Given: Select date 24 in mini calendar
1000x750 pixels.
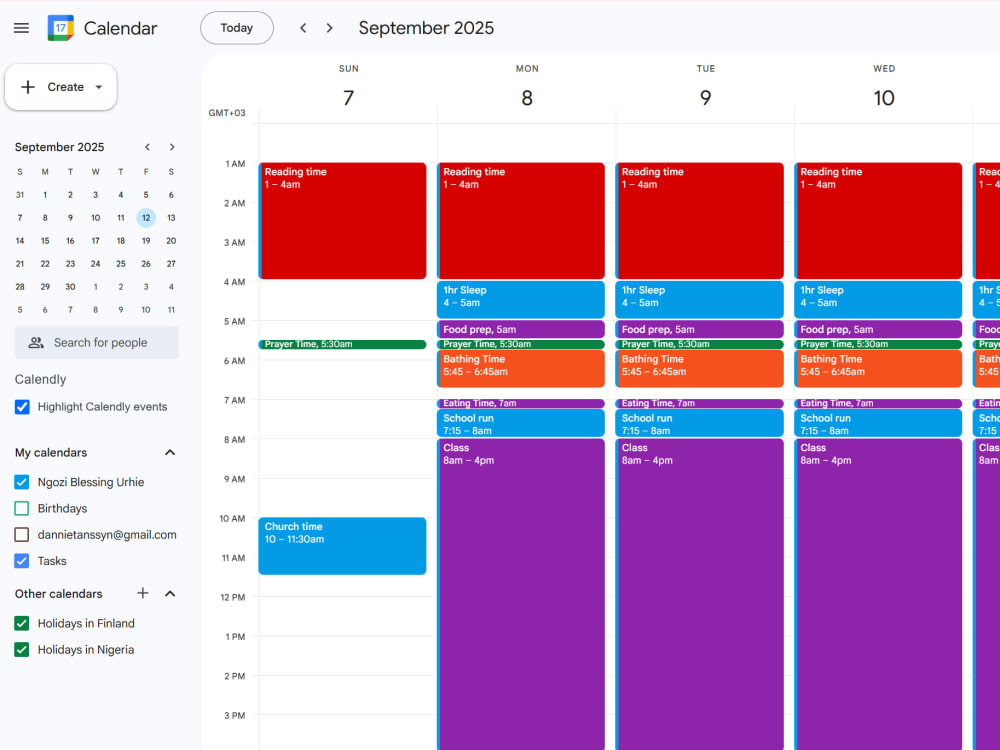Looking at the screenshot, I should 96,264.
